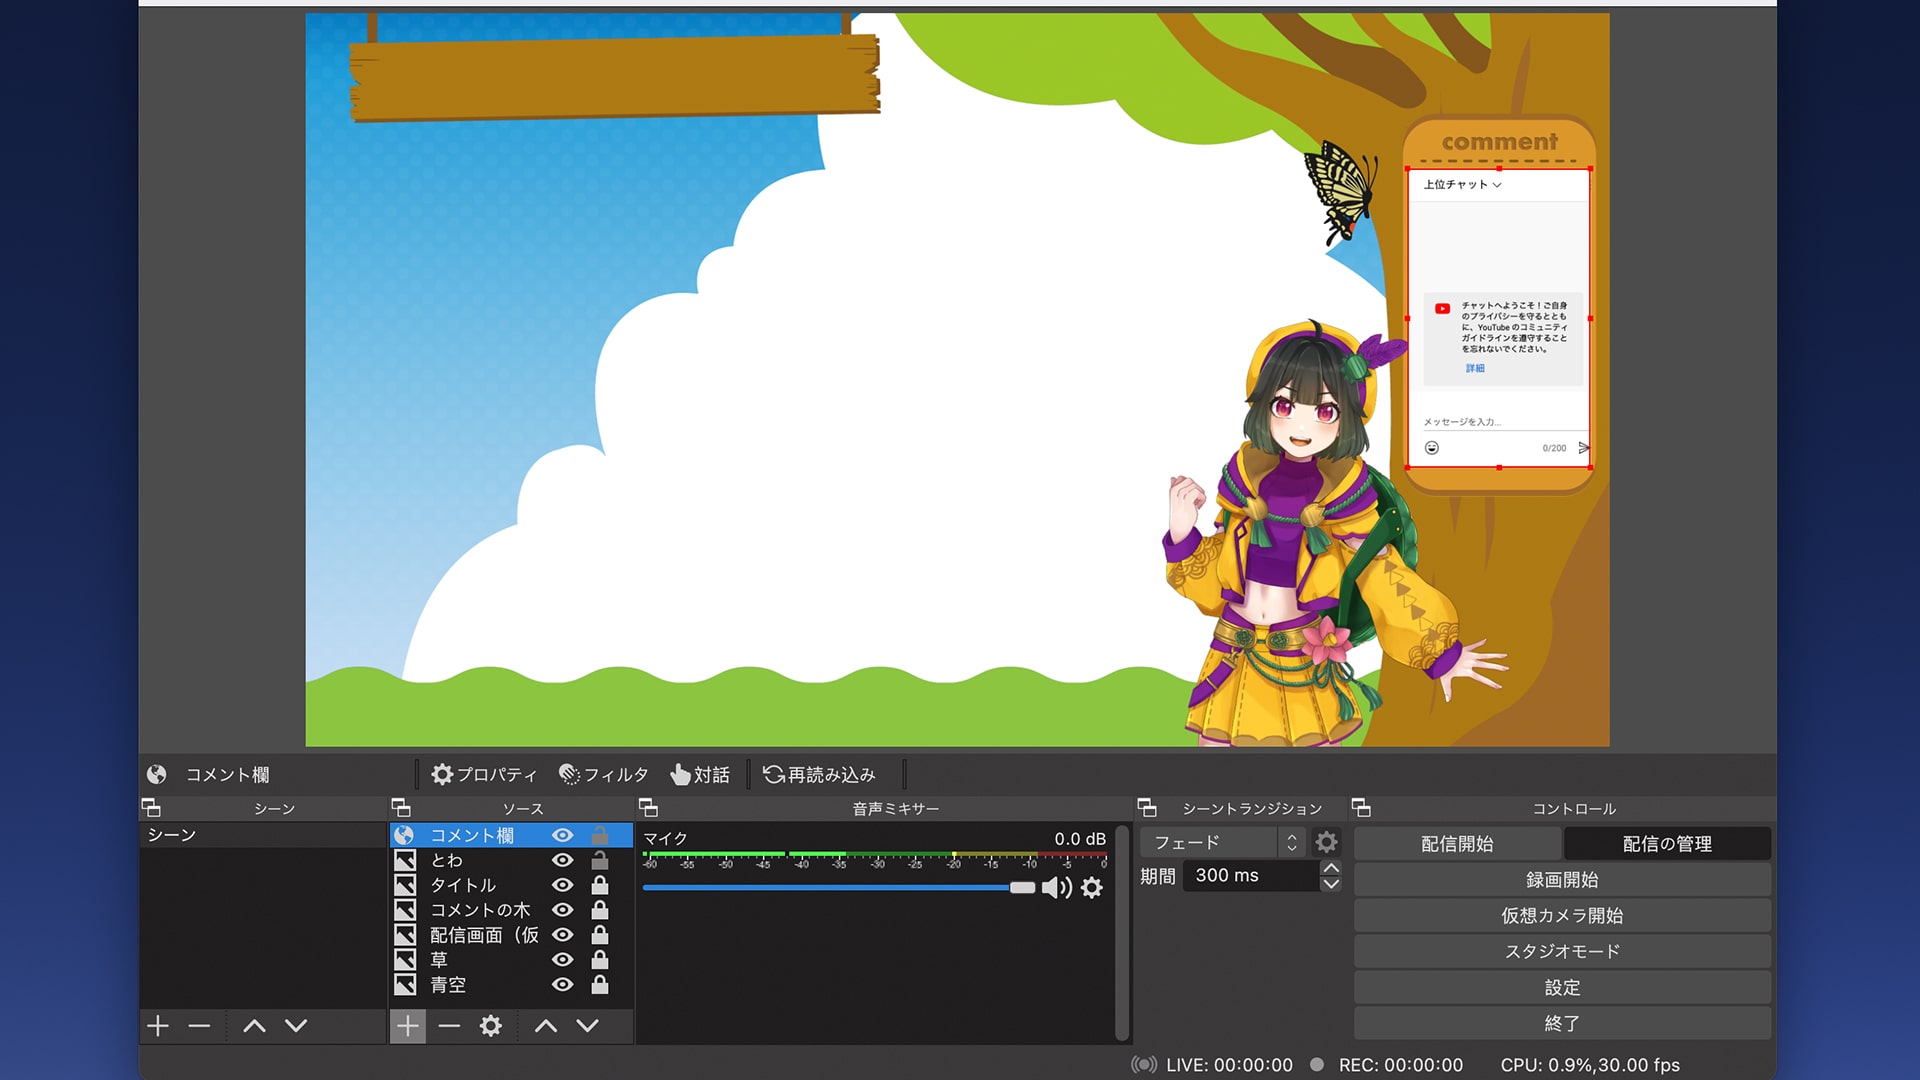This screenshot has width=1920, height=1080.
Task: Open advanced audio settings gear in mixer
Action: click(1092, 888)
